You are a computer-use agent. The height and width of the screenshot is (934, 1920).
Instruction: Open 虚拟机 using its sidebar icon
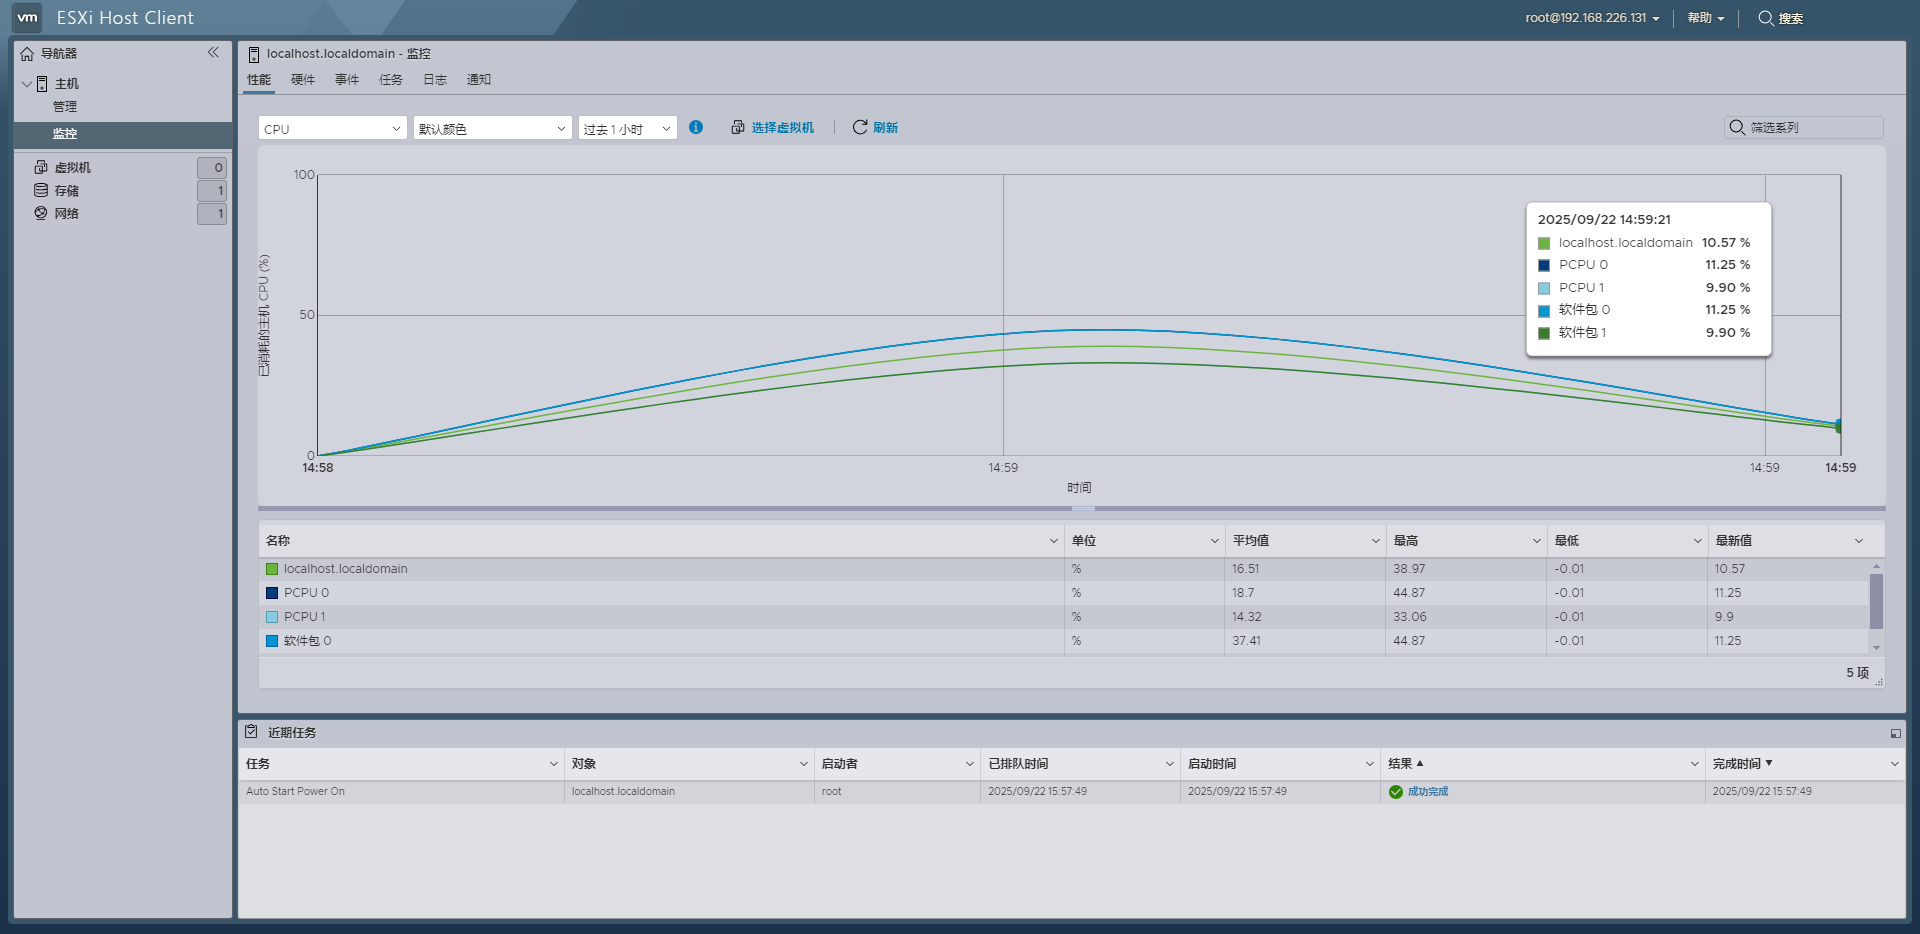point(42,167)
